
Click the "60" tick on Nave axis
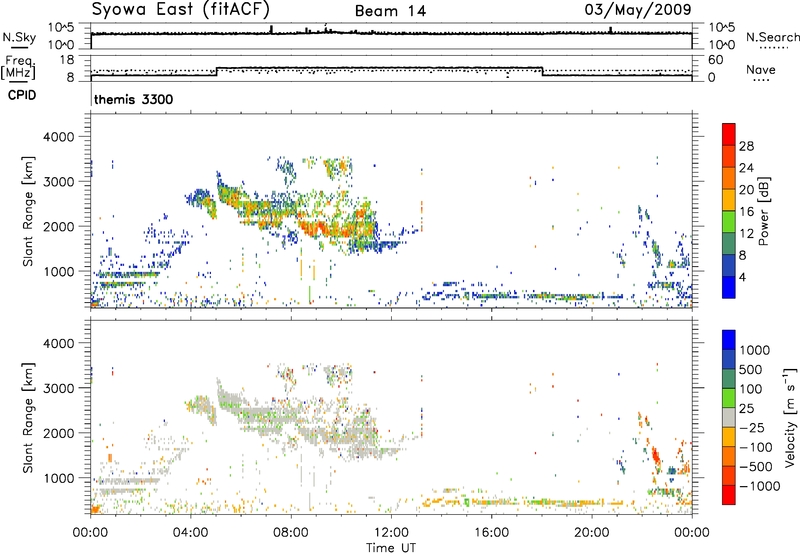[x=715, y=60]
